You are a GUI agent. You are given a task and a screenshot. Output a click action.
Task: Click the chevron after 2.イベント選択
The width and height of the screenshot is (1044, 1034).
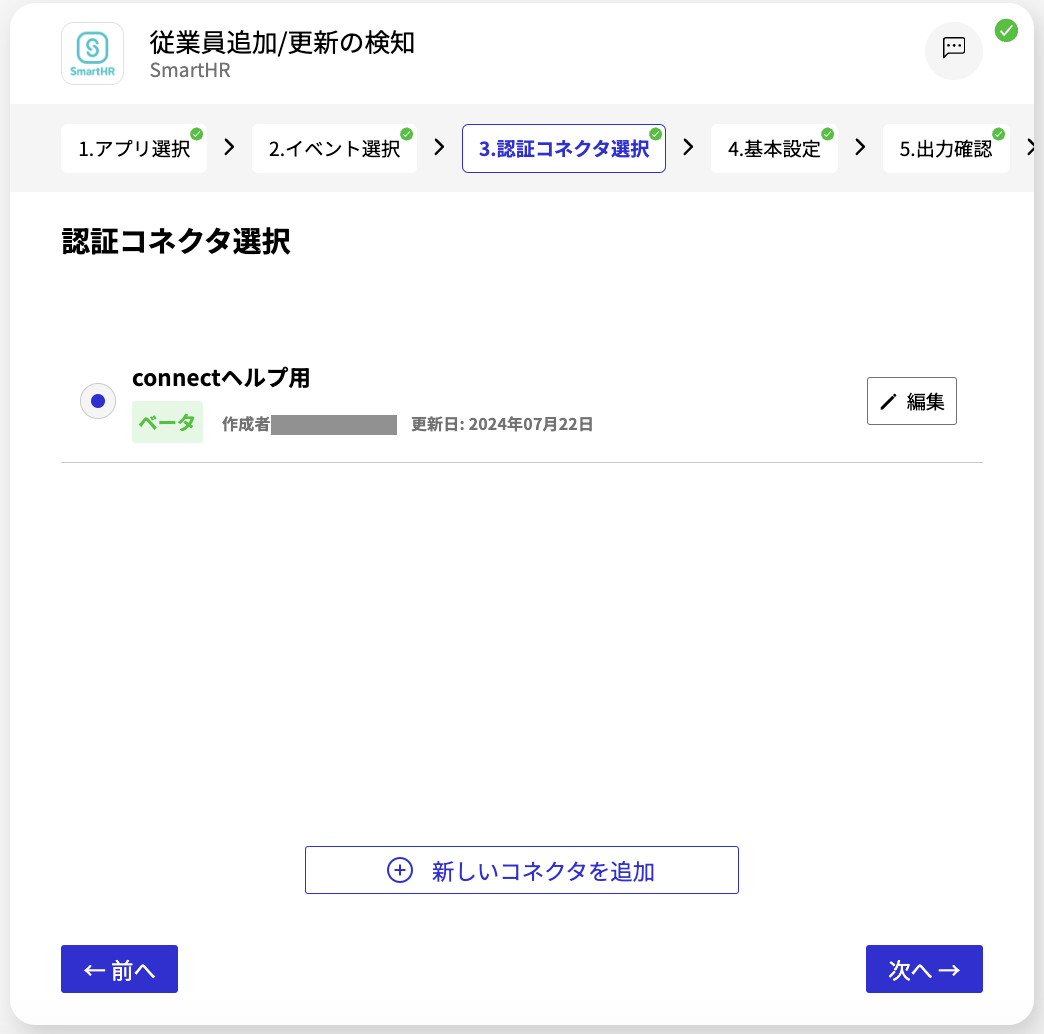(x=439, y=147)
